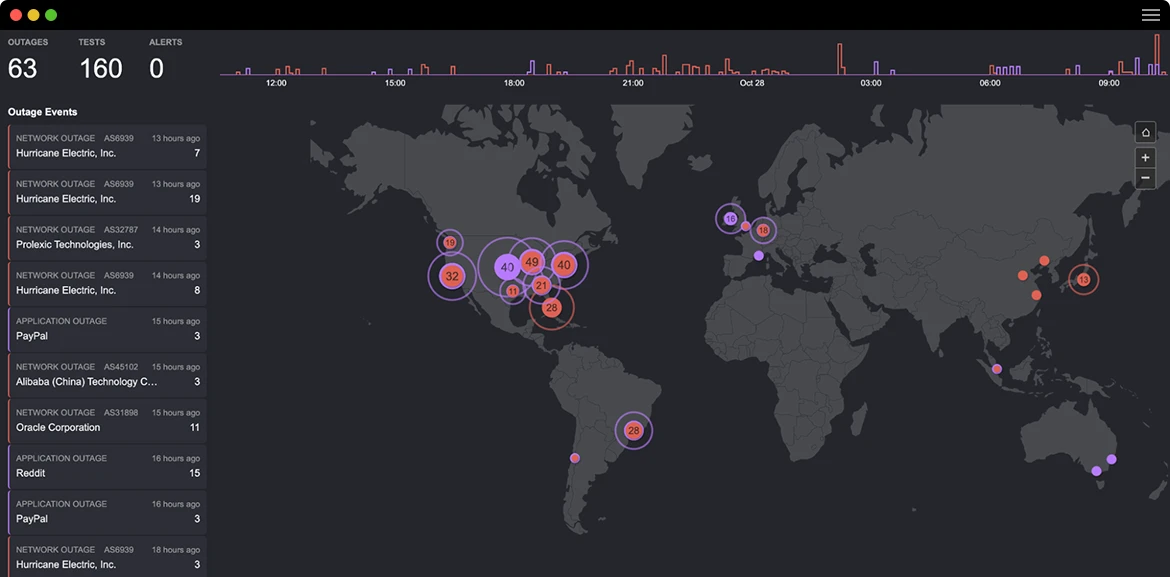Click the OUTAGES counter showing 63
The height and width of the screenshot is (577, 1170).
tap(25, 67)
